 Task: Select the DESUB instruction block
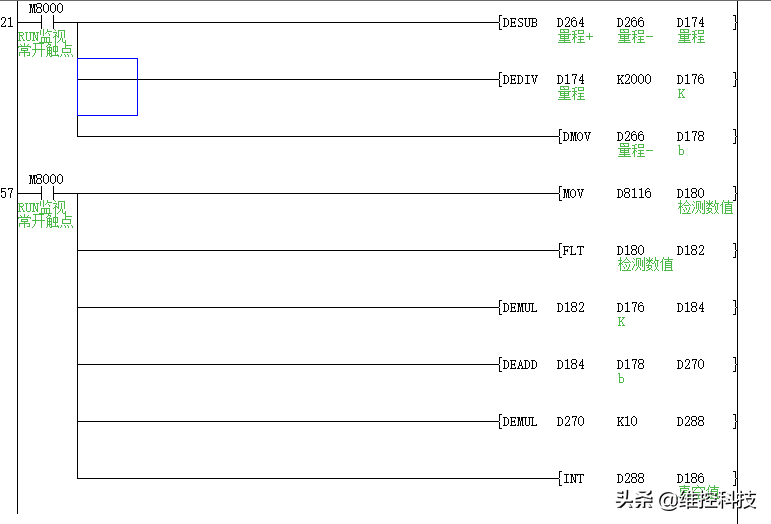click(x=618, y=23)
